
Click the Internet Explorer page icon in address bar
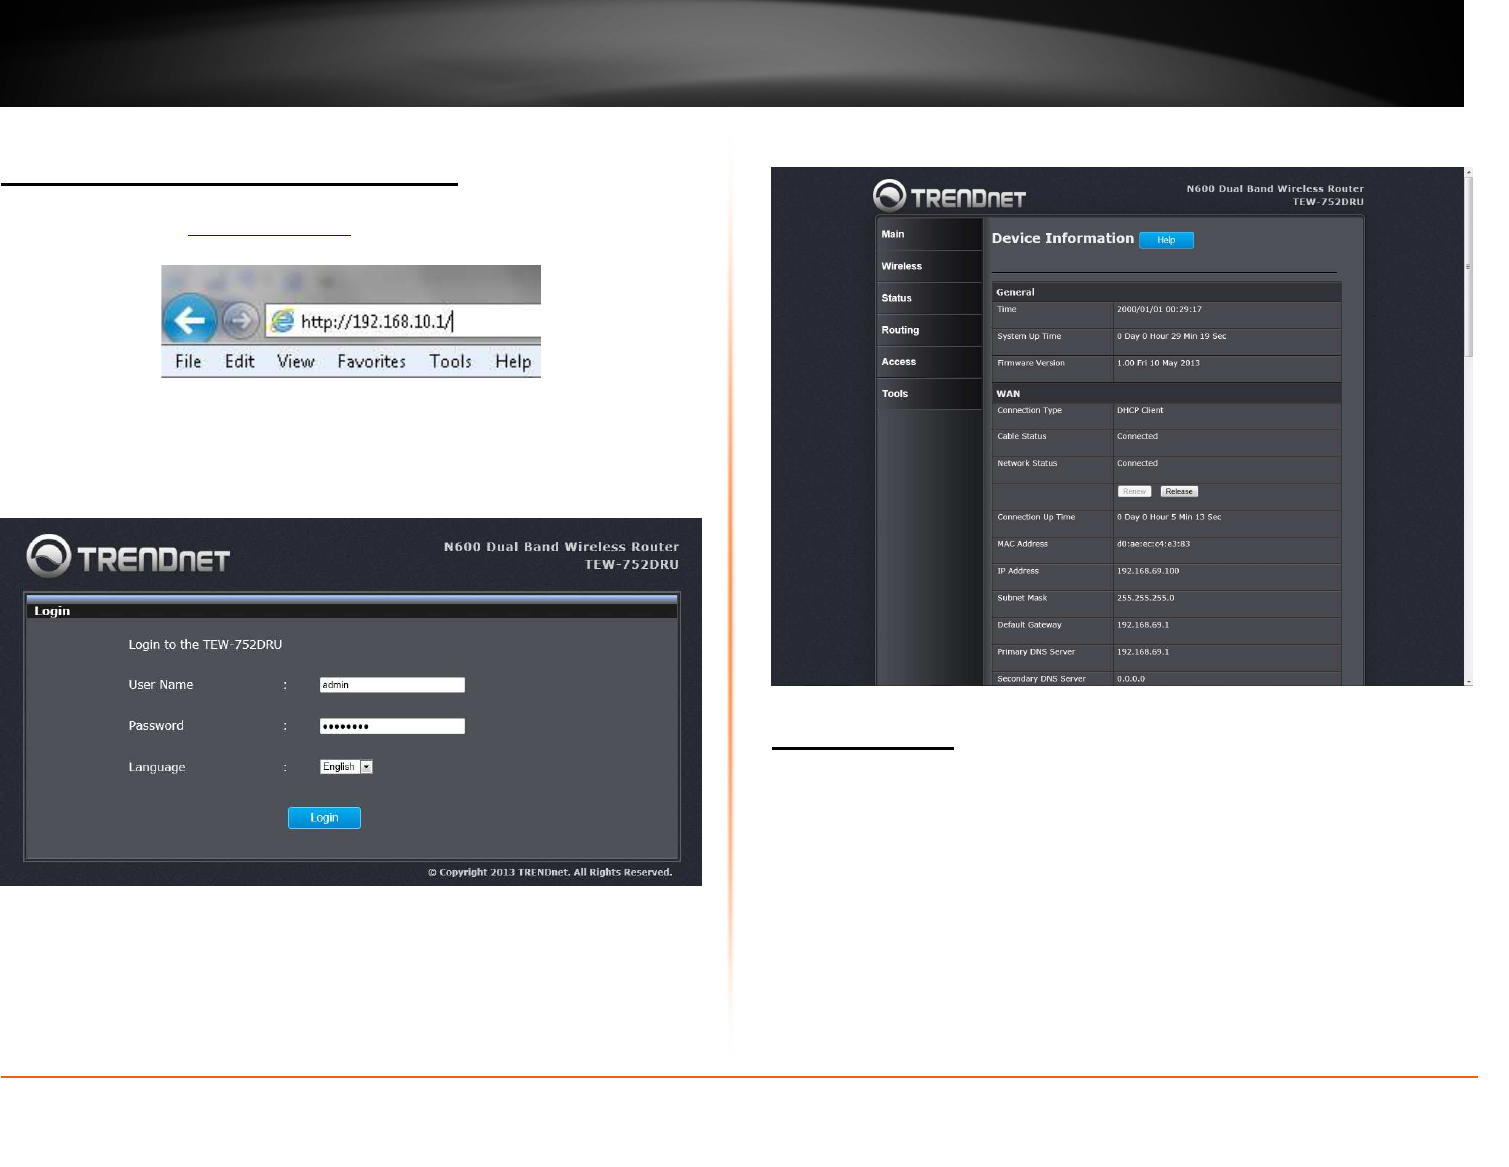283,320
